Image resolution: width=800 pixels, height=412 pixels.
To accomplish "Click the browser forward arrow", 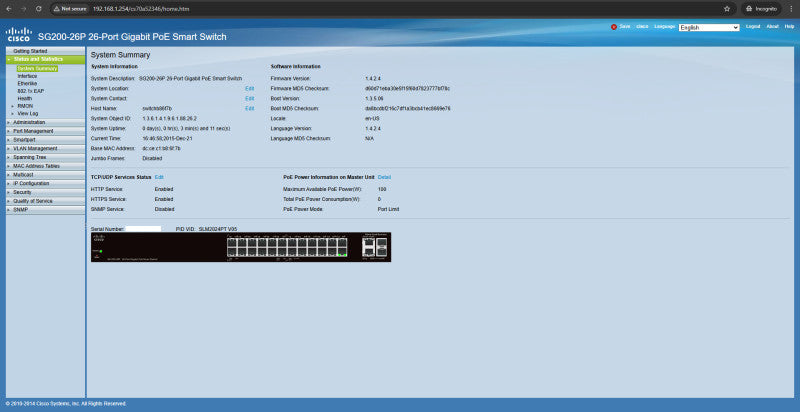I will pos(23,9).
